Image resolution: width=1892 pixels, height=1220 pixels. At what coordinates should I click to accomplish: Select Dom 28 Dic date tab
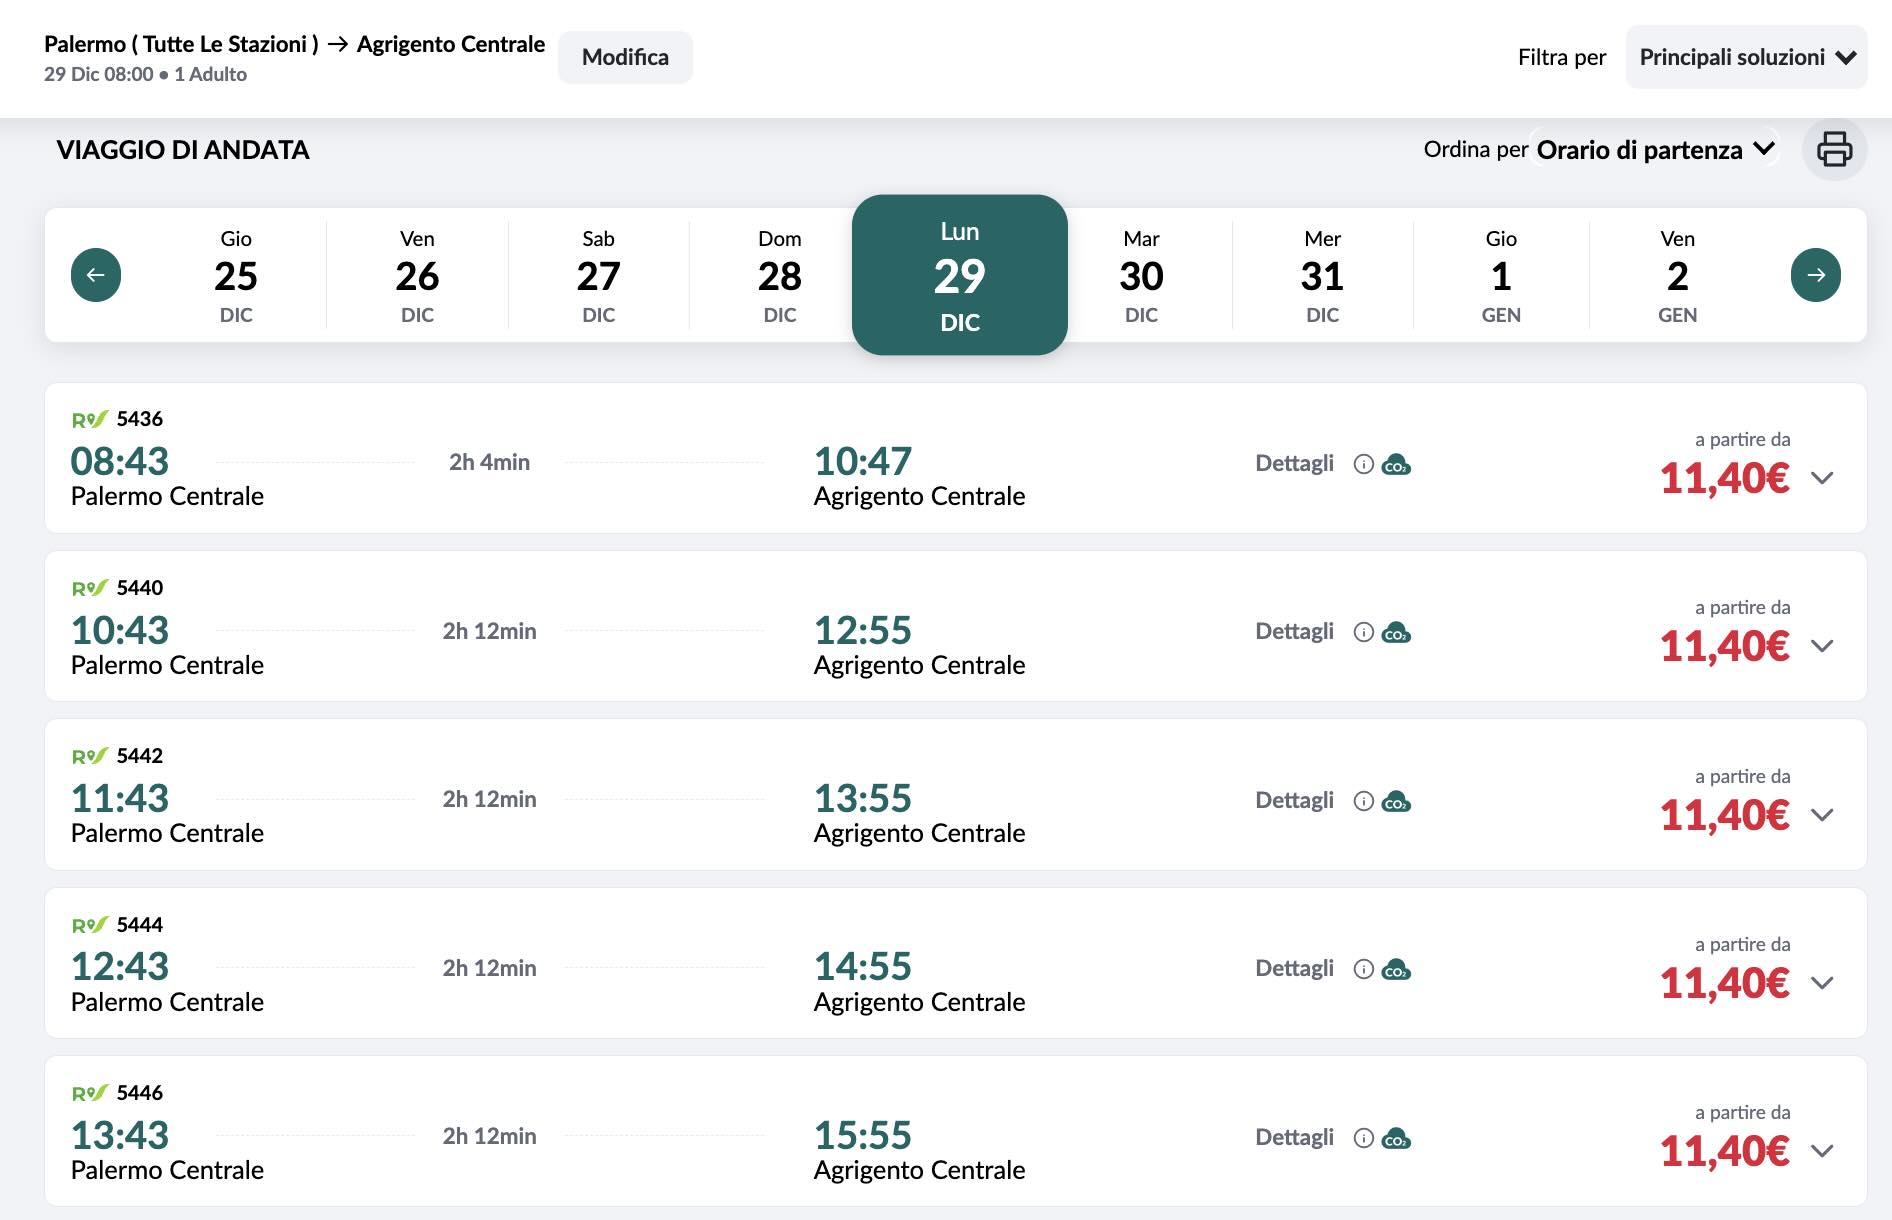pos(779,276)
